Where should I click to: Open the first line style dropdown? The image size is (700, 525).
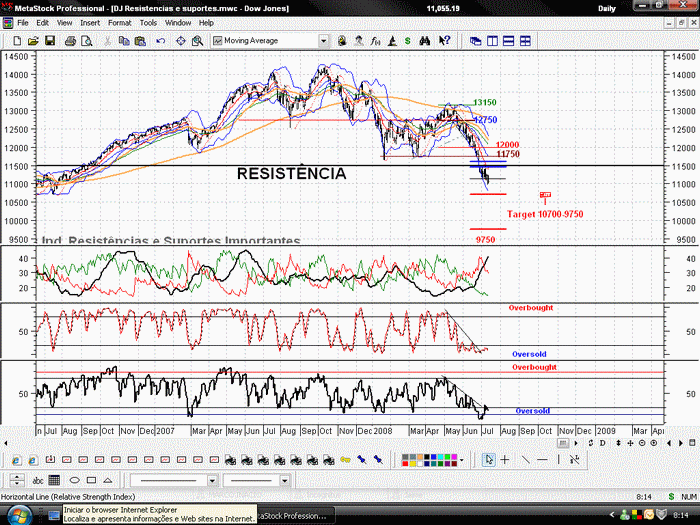click(x=212, y=480)
